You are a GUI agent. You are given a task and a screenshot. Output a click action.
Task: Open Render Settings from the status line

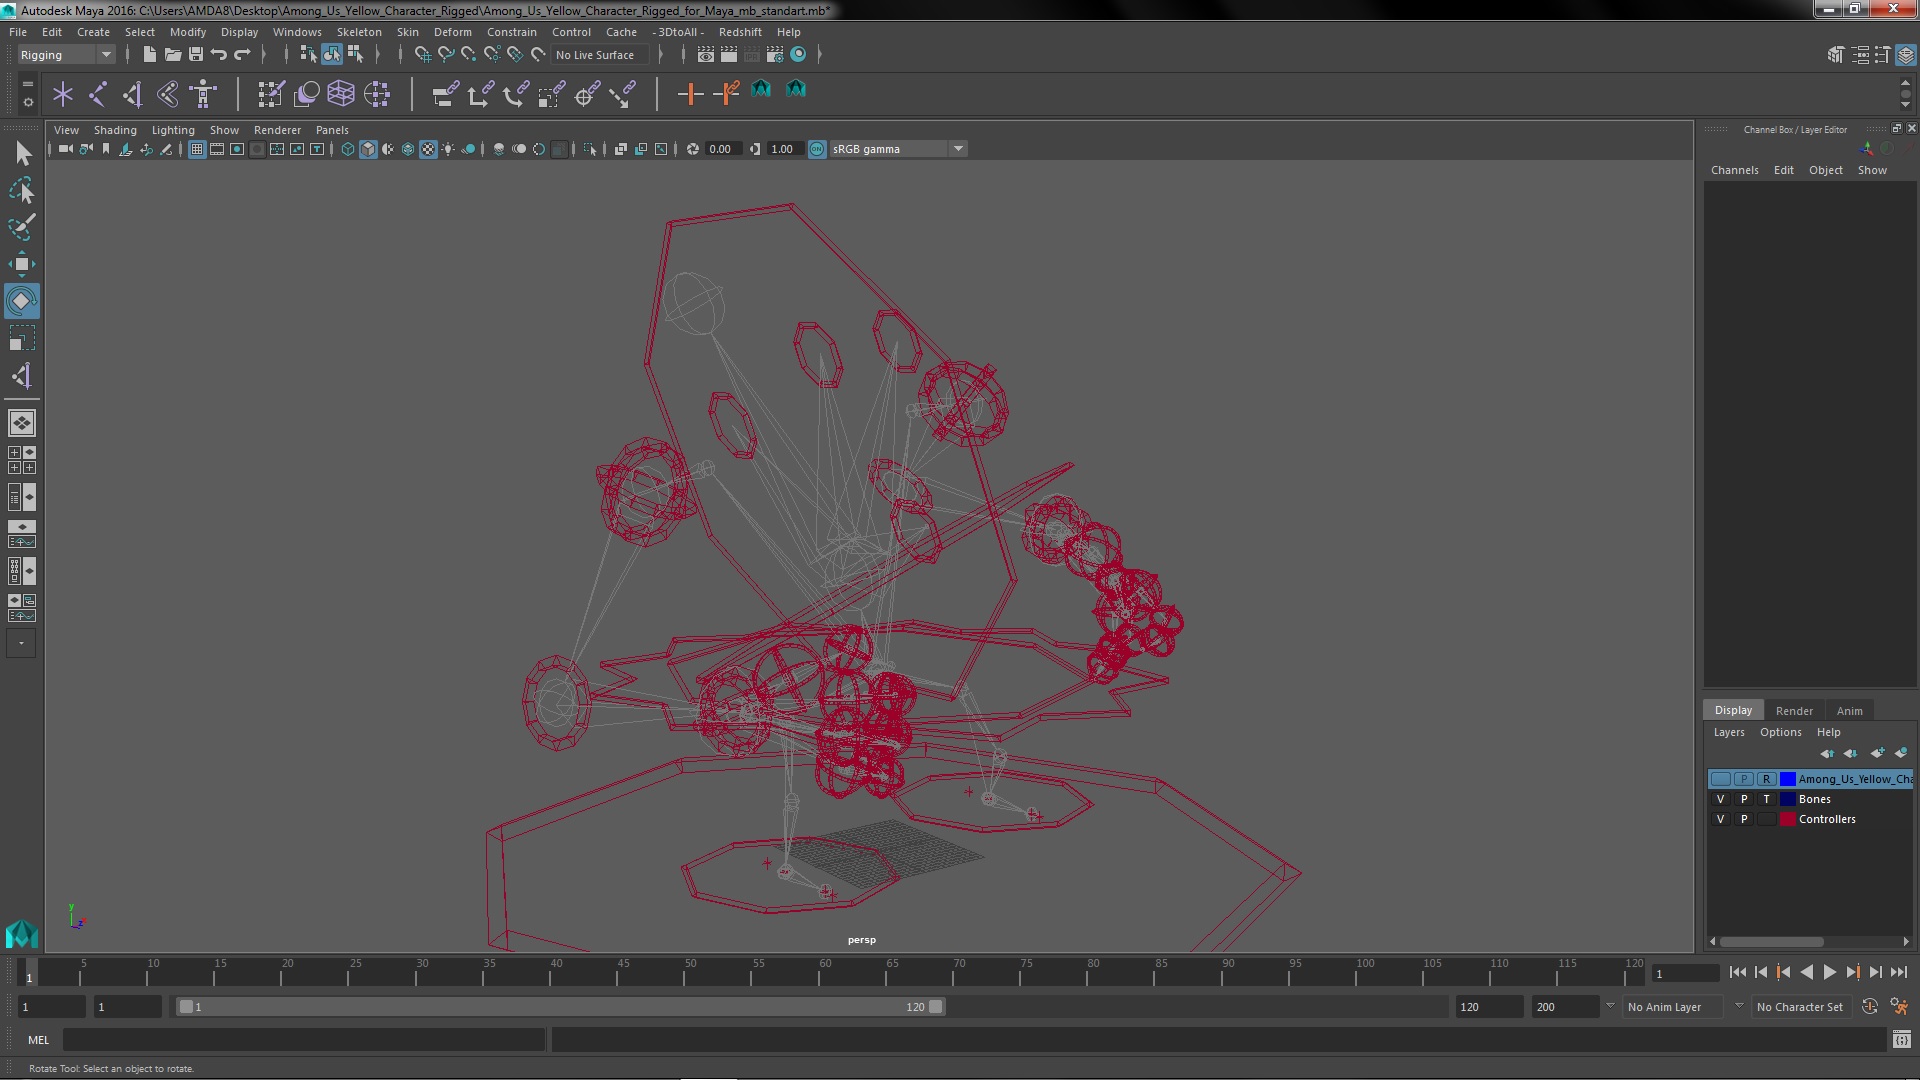pos(775,54)
